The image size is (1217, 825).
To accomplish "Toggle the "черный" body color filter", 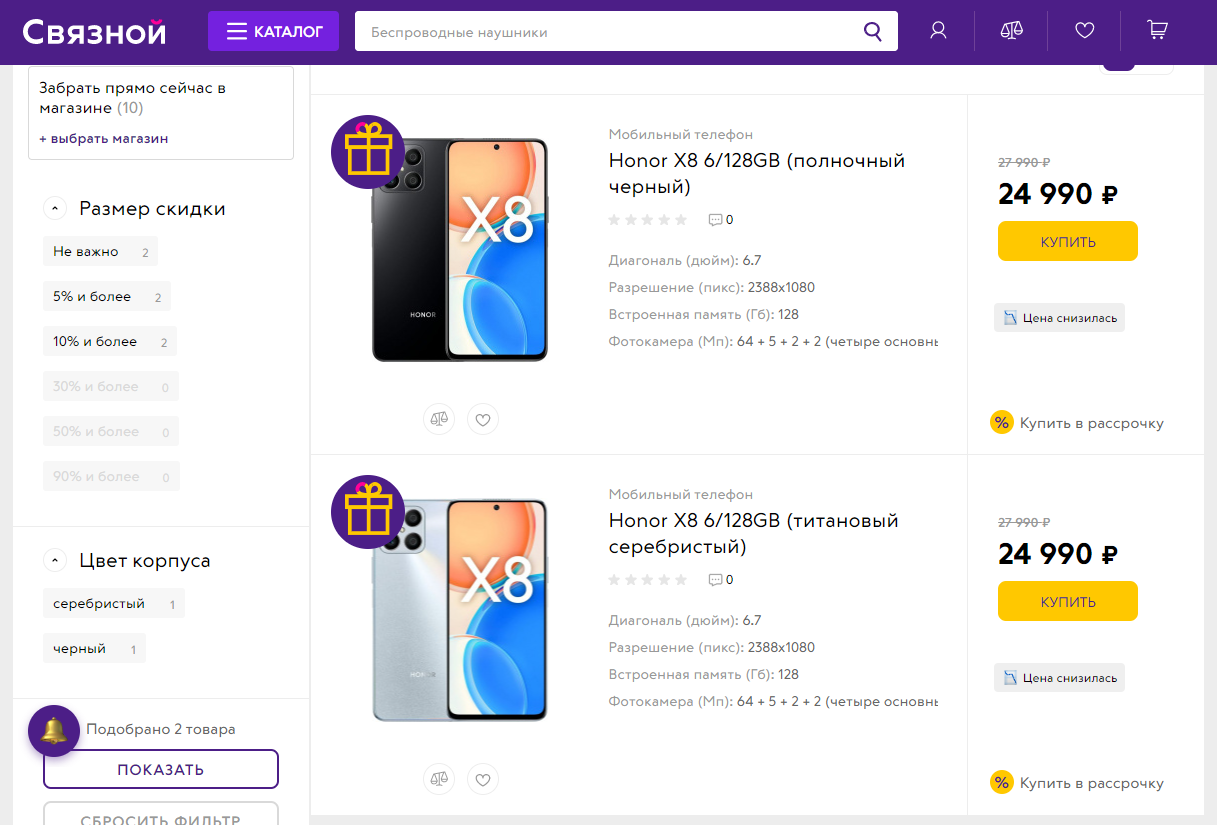I will point(94,649).
